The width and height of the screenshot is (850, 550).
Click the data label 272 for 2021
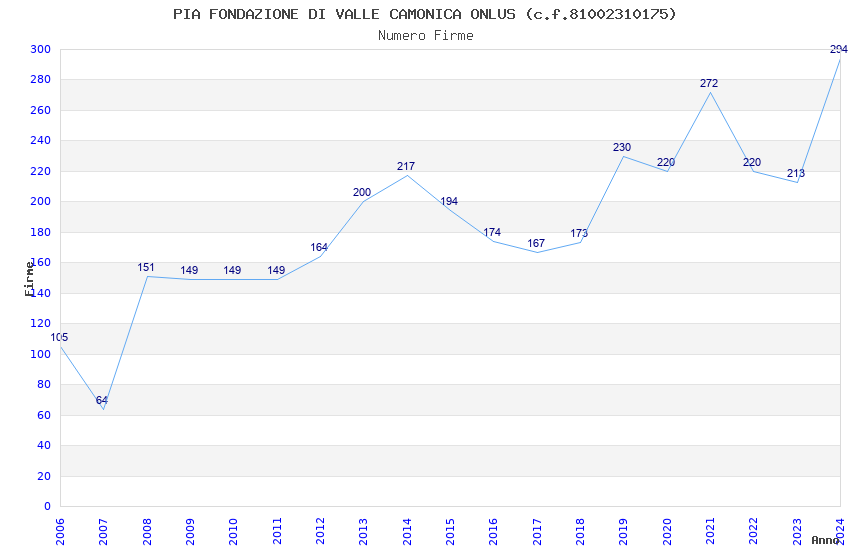point(709,83)
